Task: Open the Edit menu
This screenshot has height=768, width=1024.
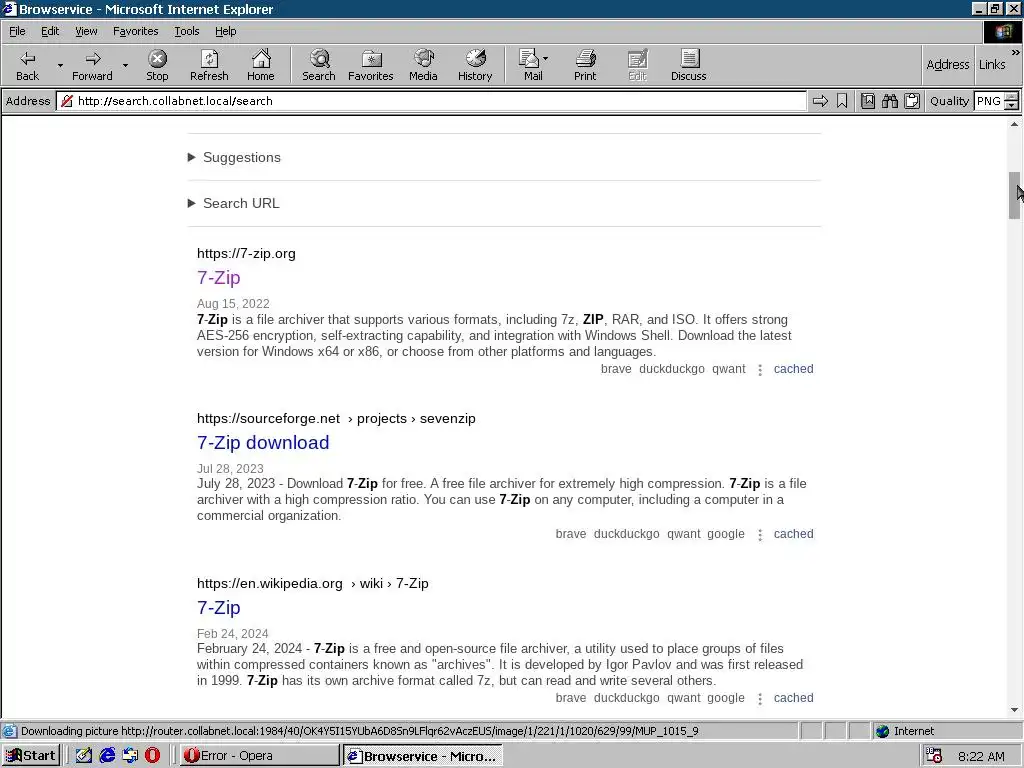Action: pos(50,31)
